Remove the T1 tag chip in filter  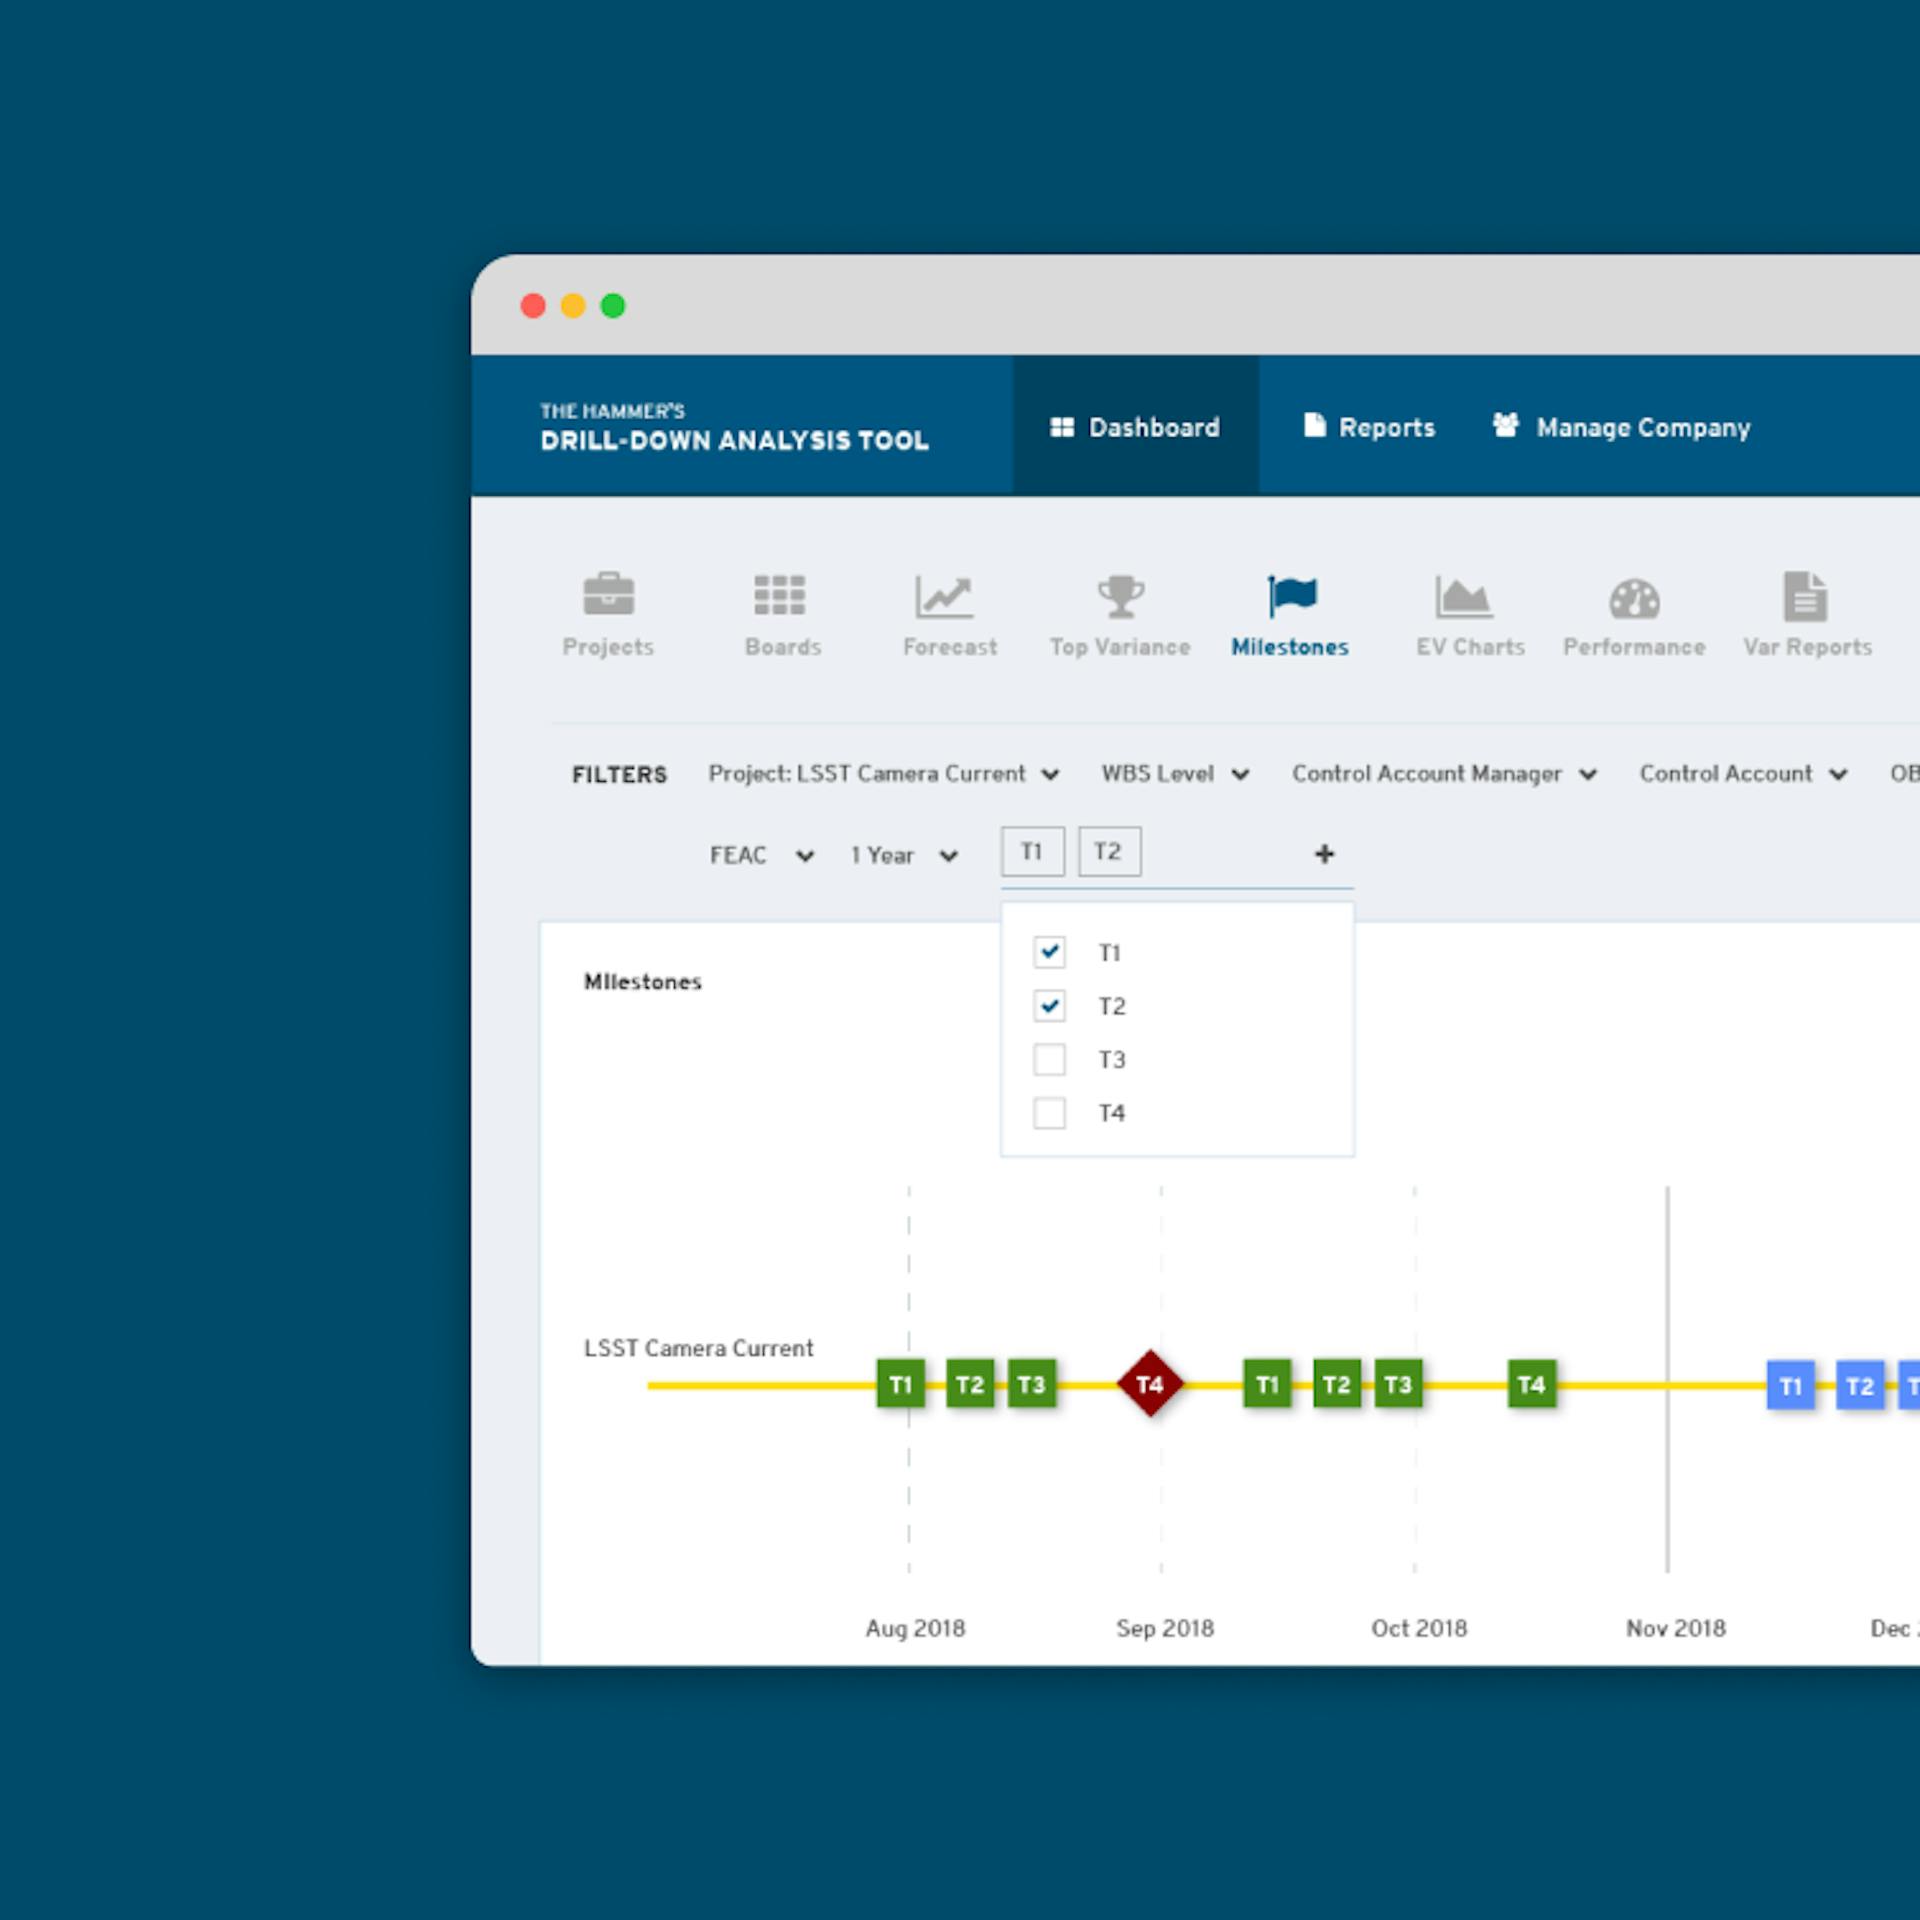(1032, 851)
